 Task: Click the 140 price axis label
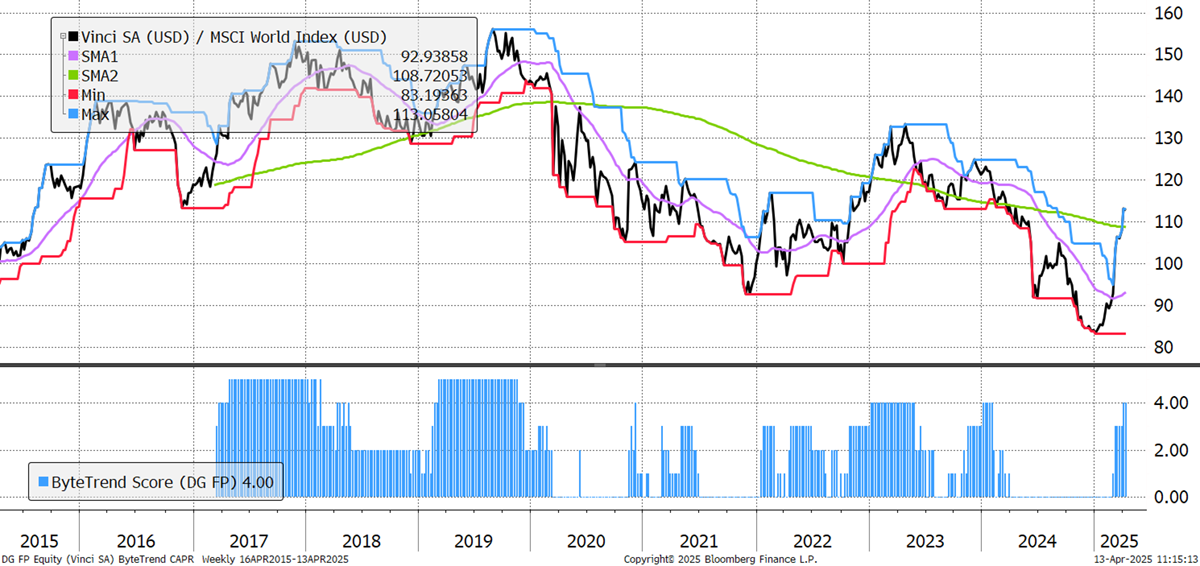(1169, 97)
